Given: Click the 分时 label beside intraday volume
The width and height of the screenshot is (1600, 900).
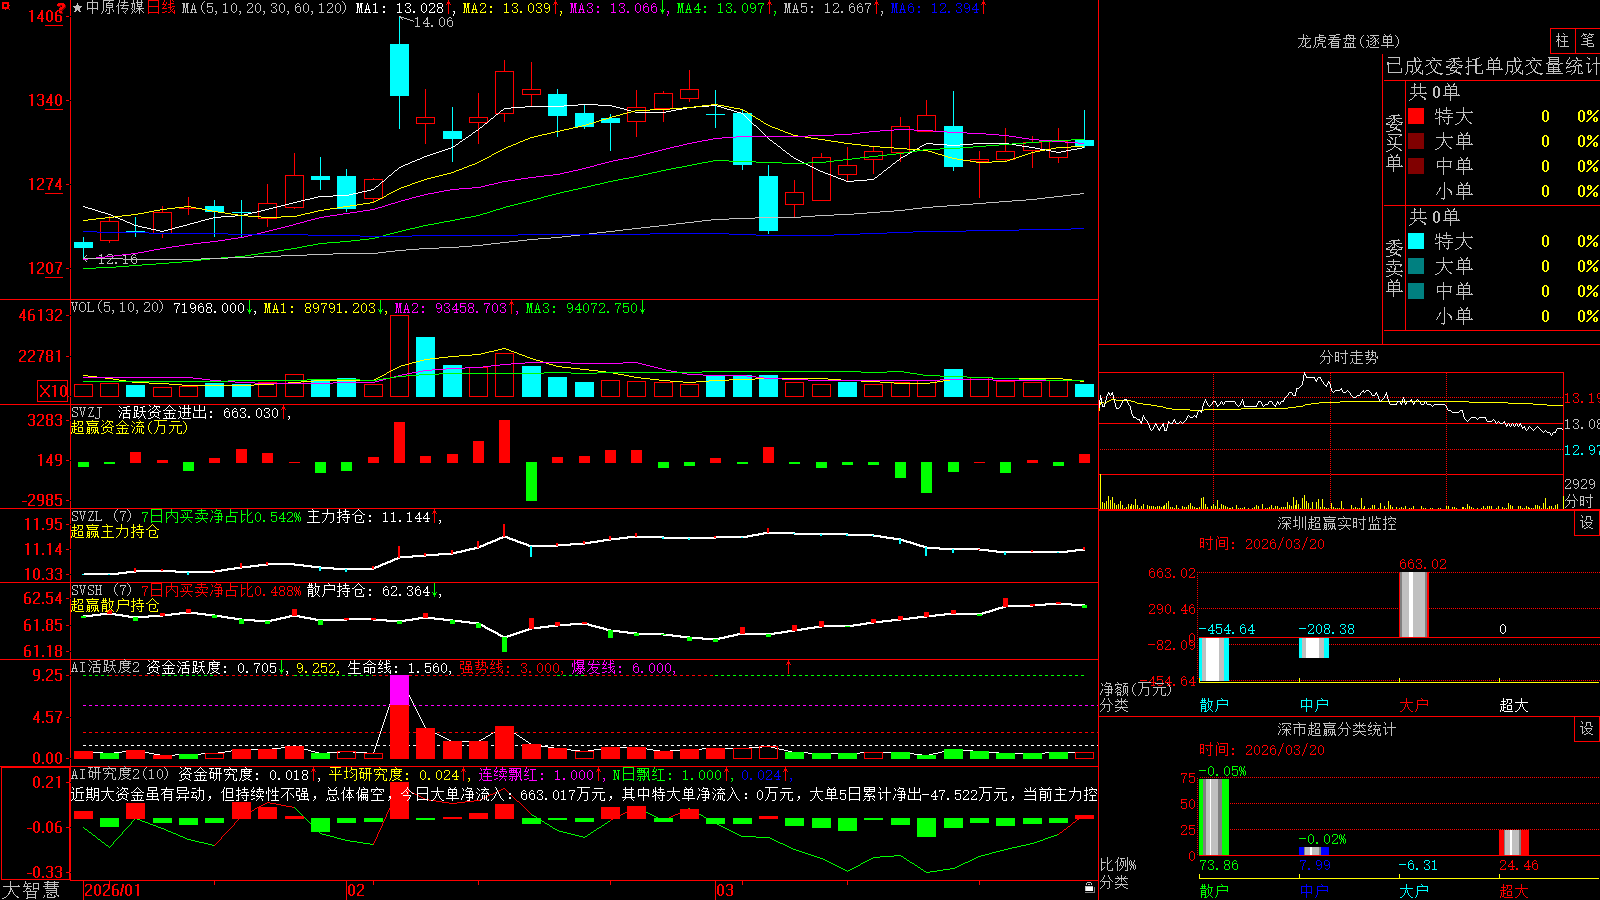Looking at the screenshot, I should 1579,501.
